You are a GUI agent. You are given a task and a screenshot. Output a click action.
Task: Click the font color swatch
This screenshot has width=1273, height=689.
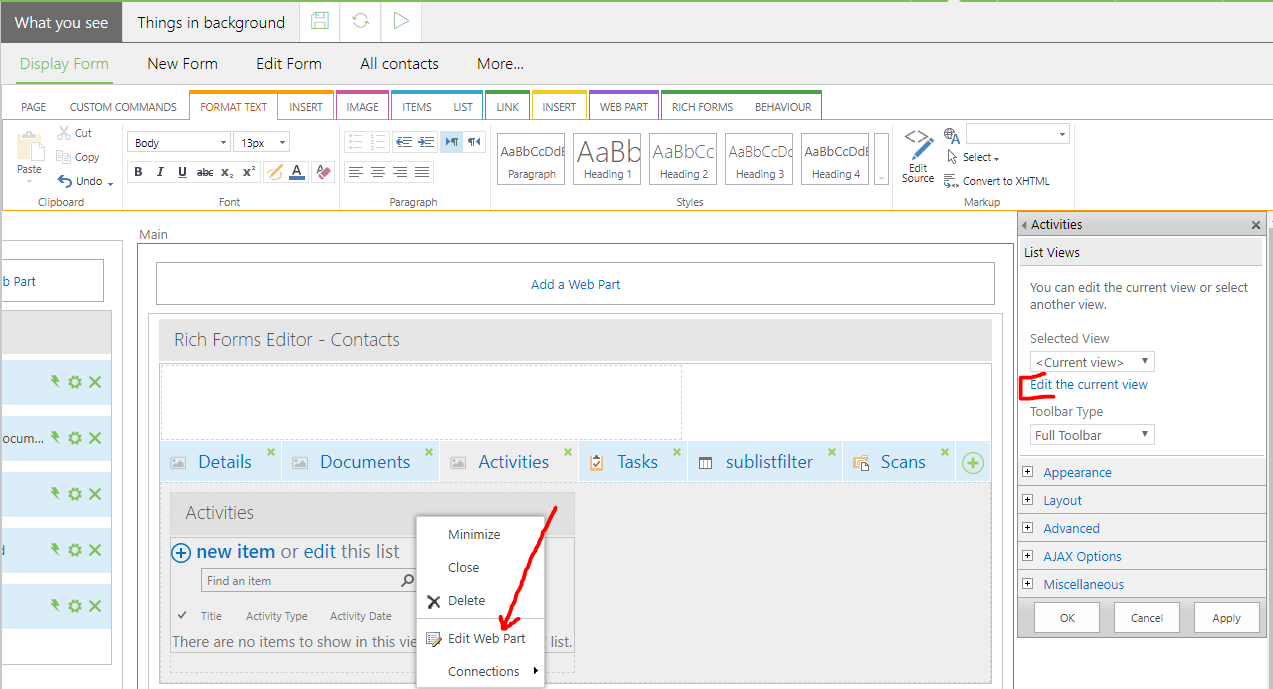(297, 172)
